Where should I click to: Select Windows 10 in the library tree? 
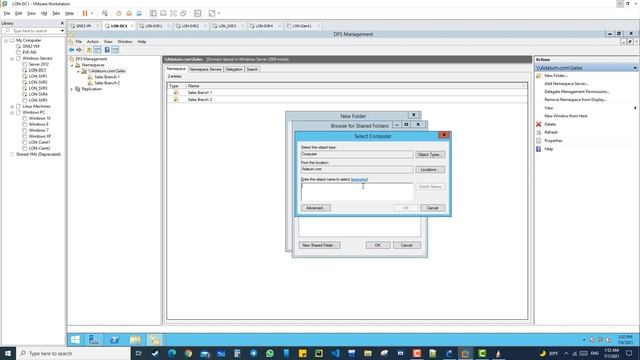point(40,118)
